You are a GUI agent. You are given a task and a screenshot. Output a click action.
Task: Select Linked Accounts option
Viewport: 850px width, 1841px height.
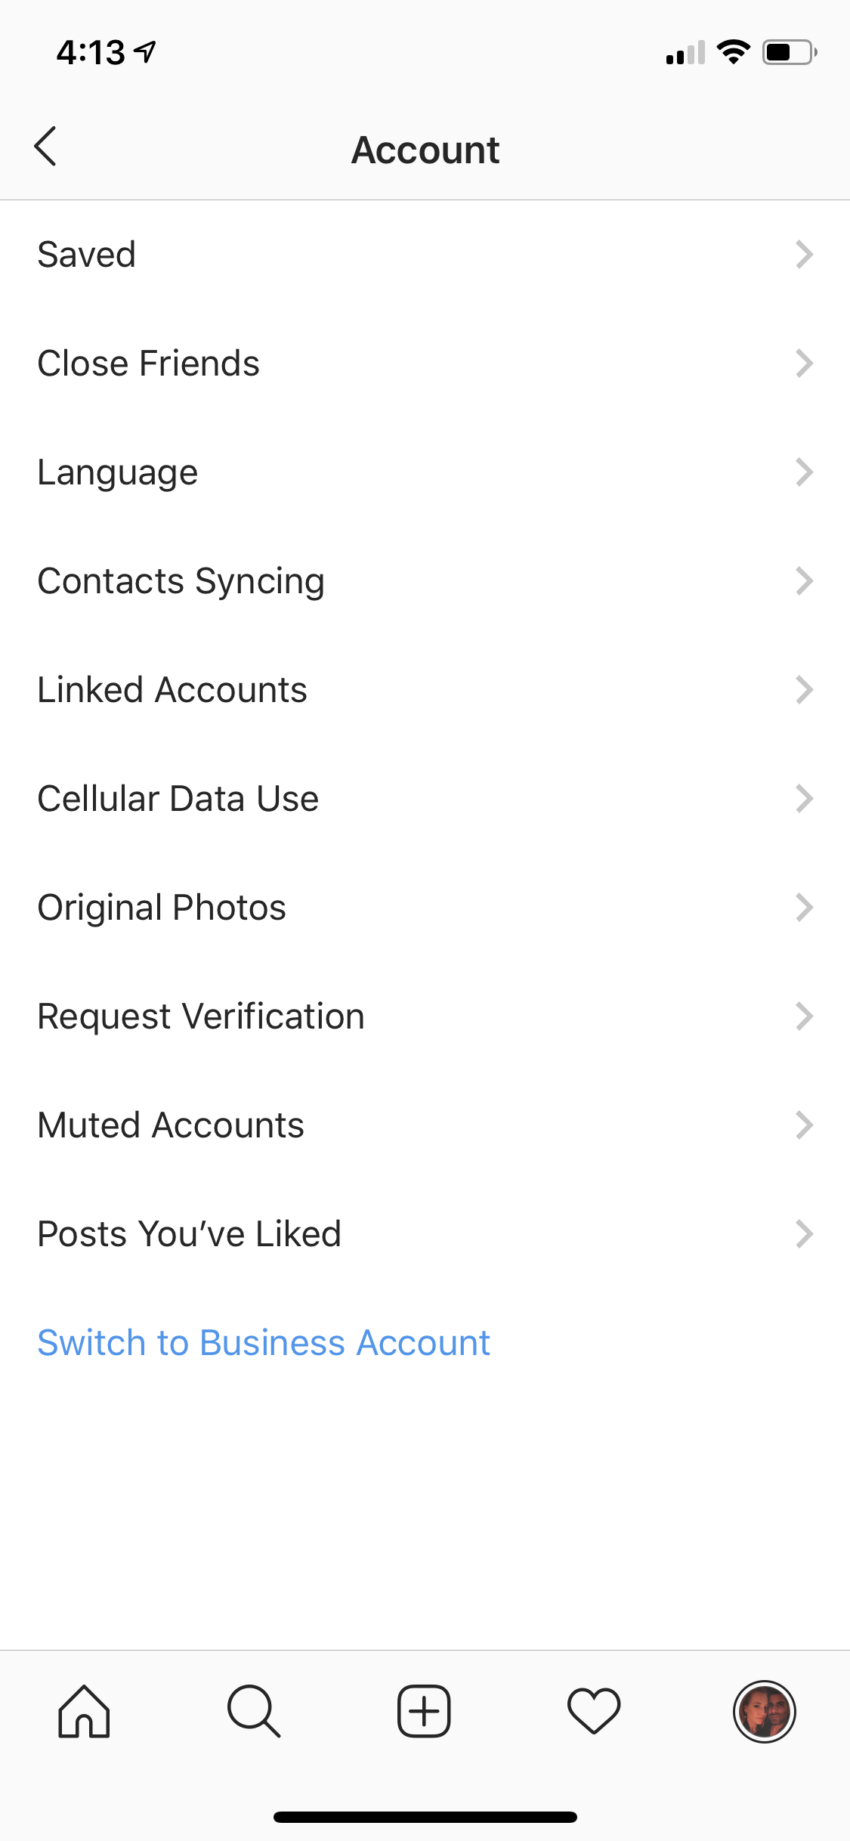pyautogui.click(x=172, y=690)
